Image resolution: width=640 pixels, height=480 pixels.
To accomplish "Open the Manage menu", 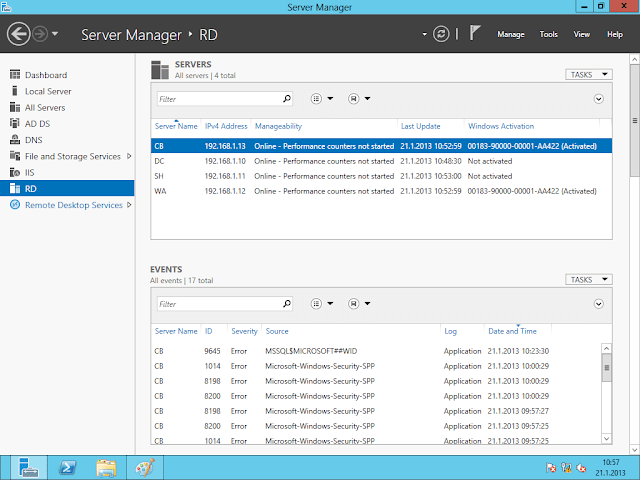I will (510, 34).
